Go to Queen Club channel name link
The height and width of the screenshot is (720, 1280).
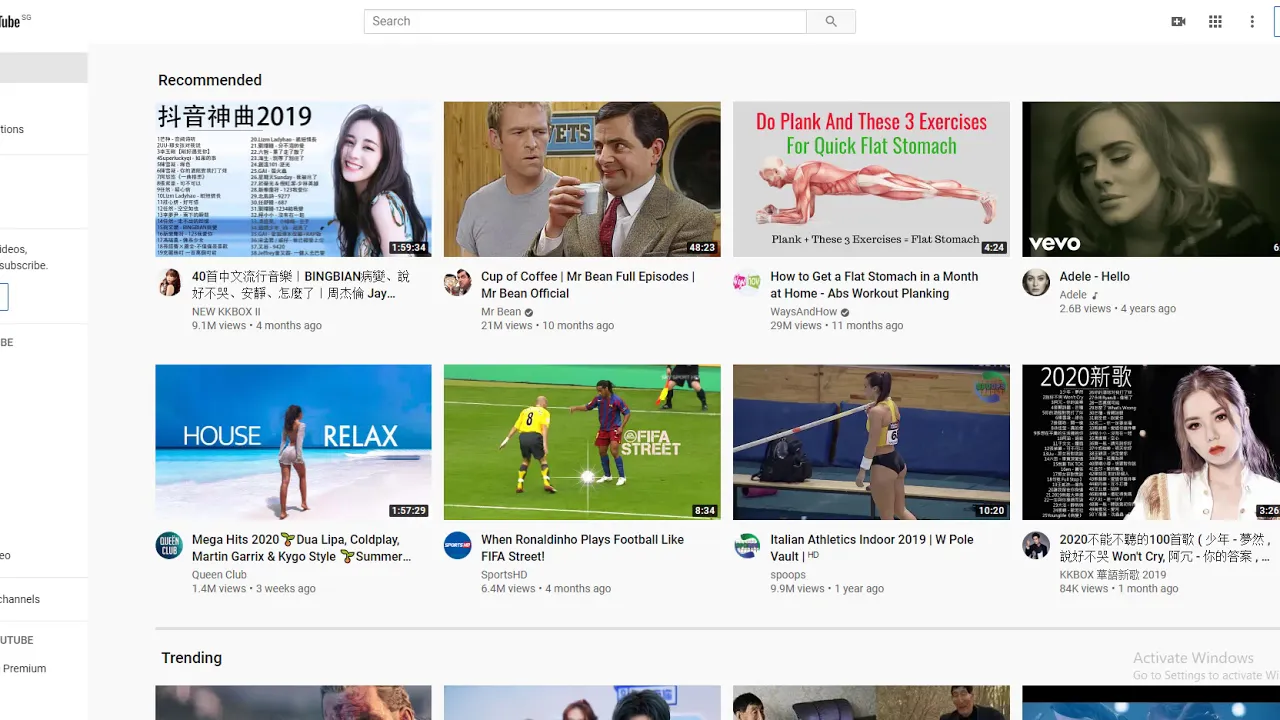click(219, 575)
